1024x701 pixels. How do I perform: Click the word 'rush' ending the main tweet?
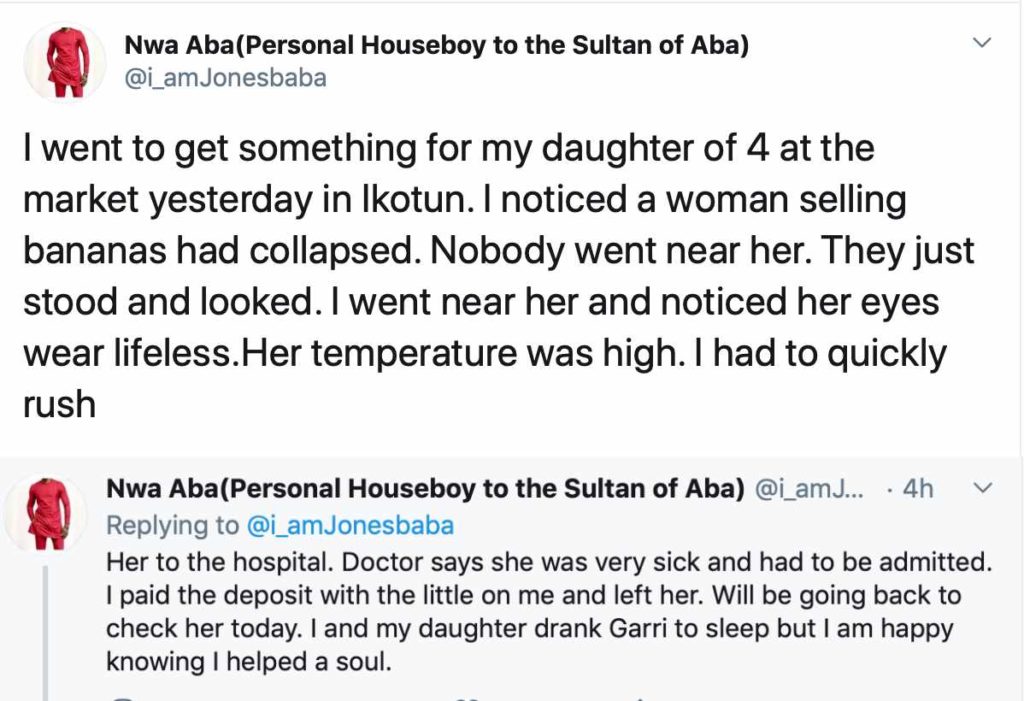[x=59, y=404]
